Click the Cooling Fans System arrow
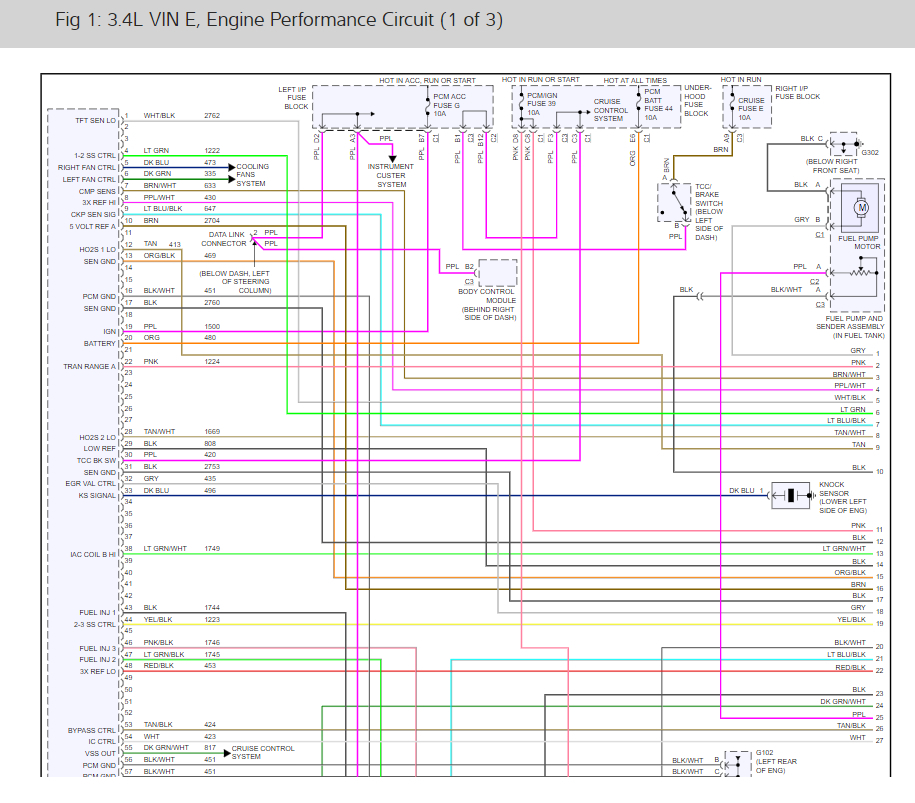The image size is (915, 803). (x=232, y=167)
